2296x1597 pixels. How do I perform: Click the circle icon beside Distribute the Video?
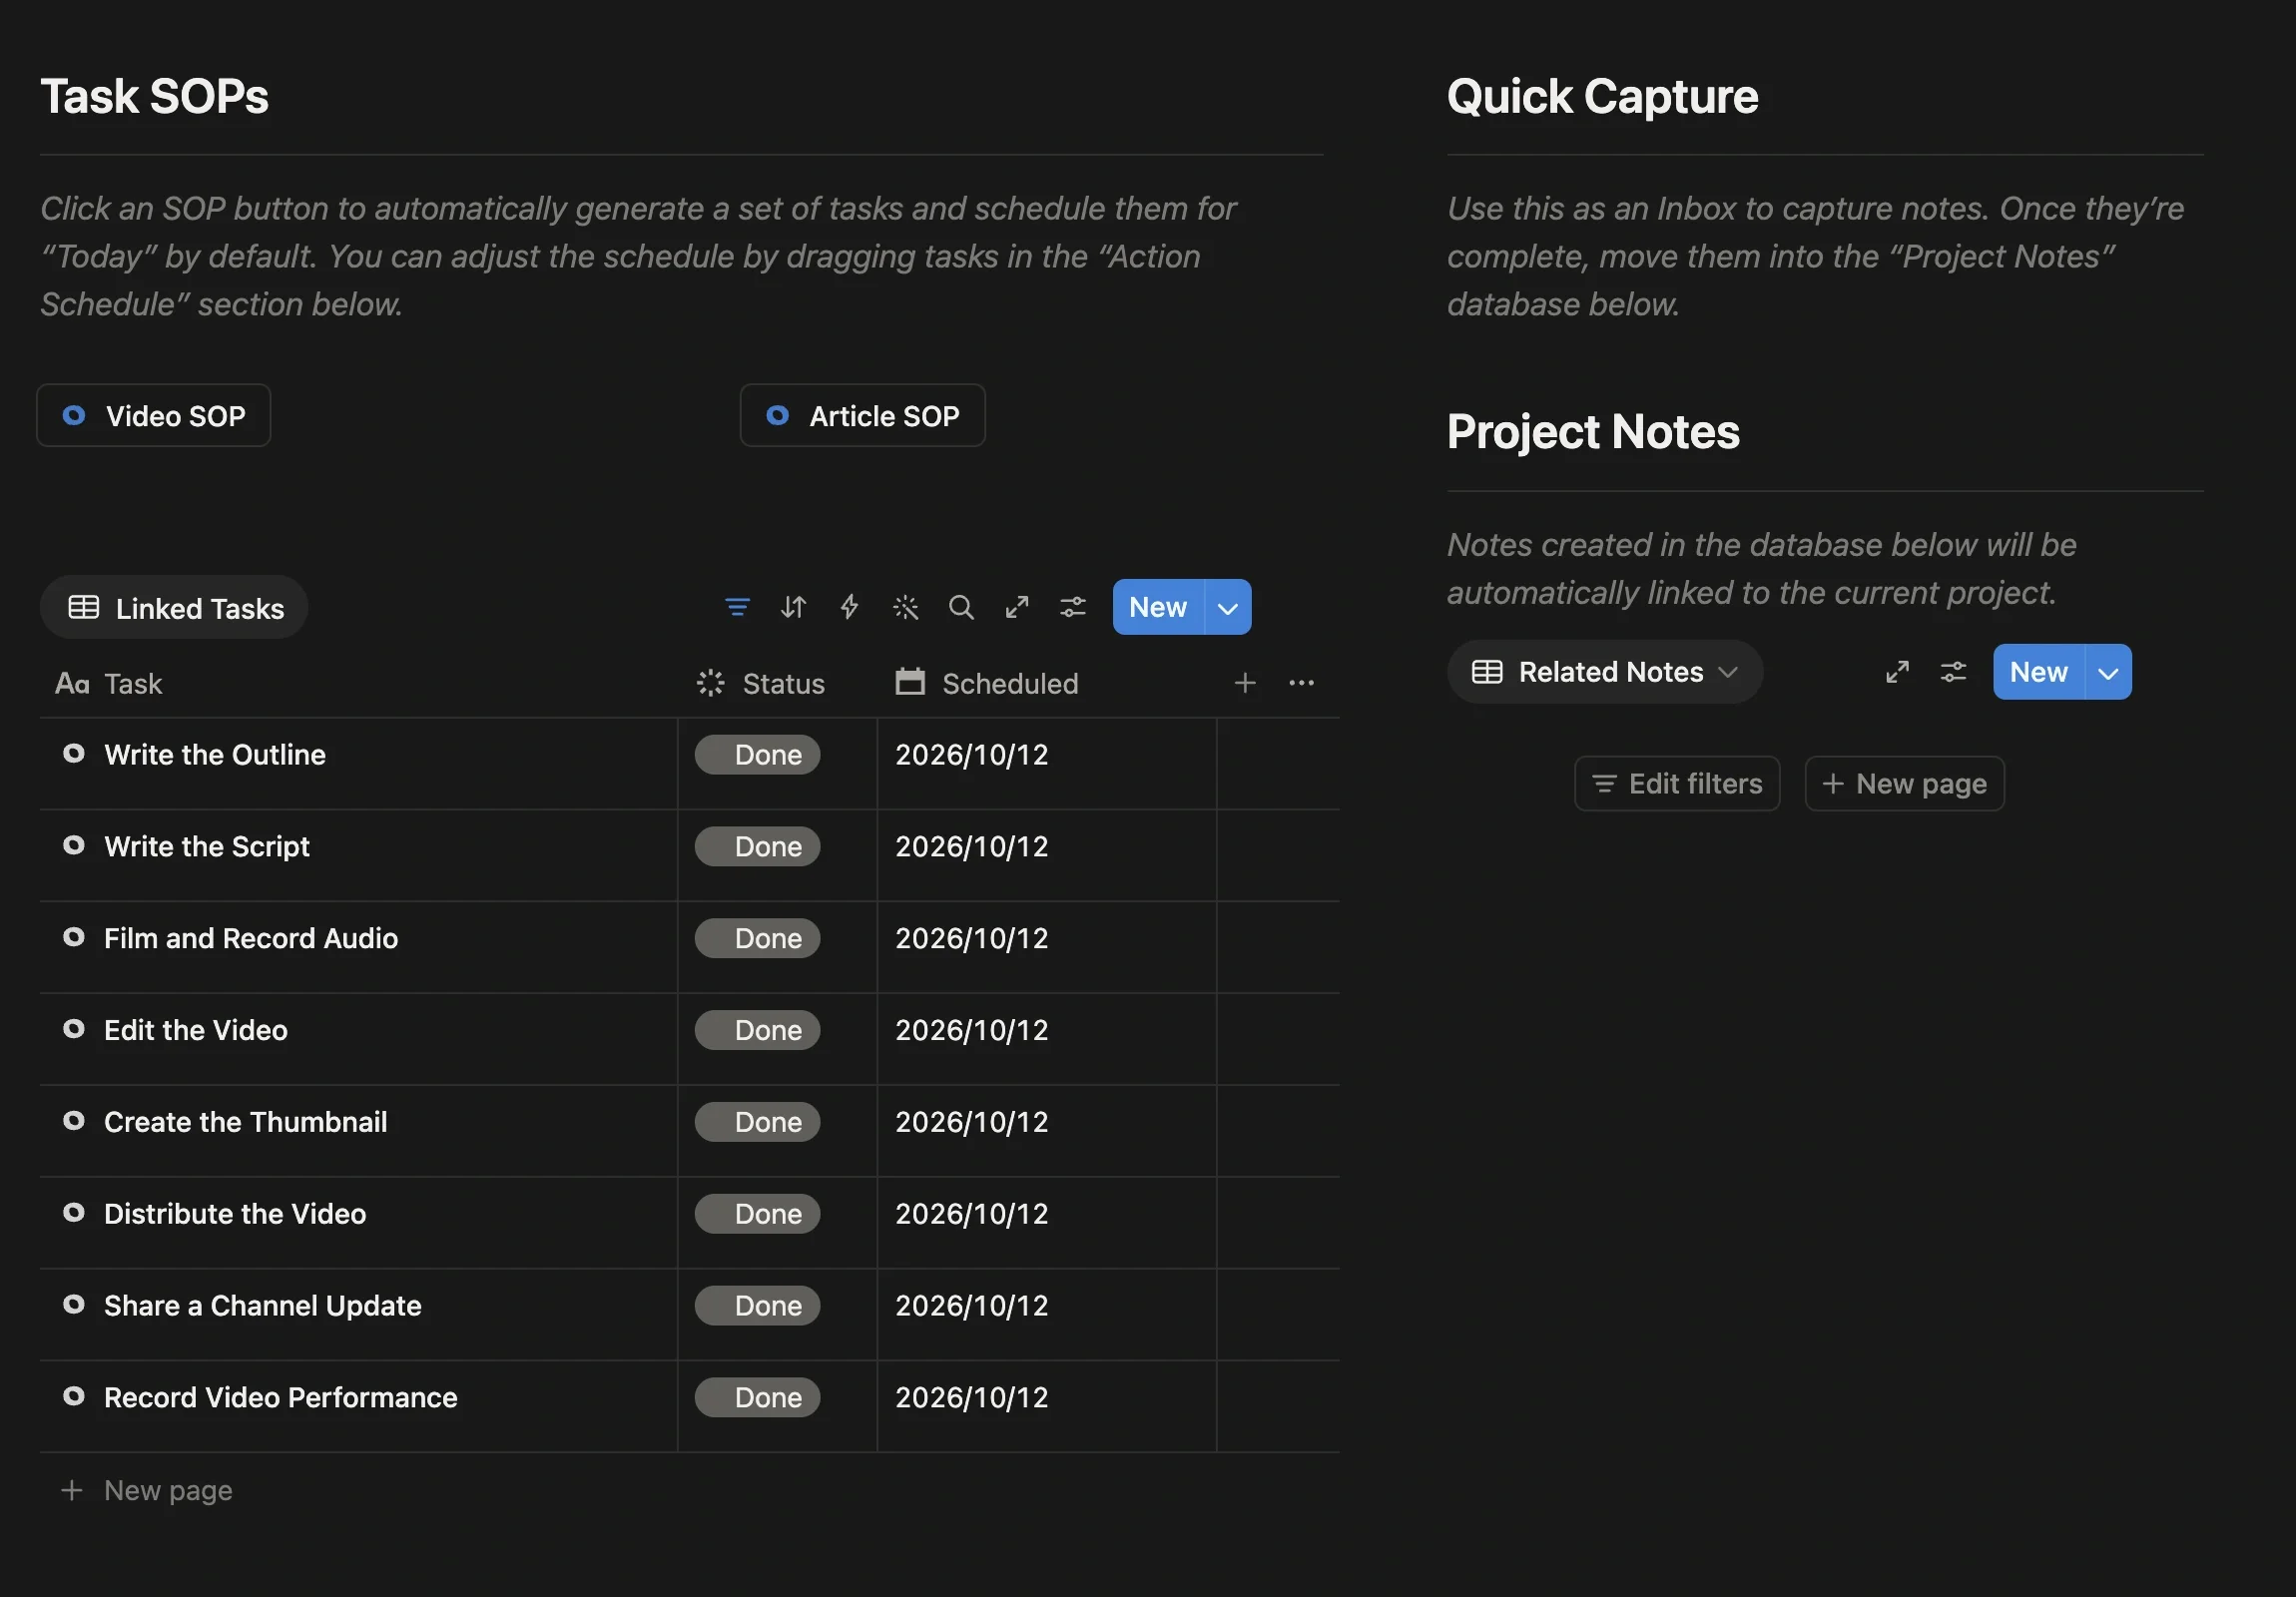click(x=73, y=1212)
